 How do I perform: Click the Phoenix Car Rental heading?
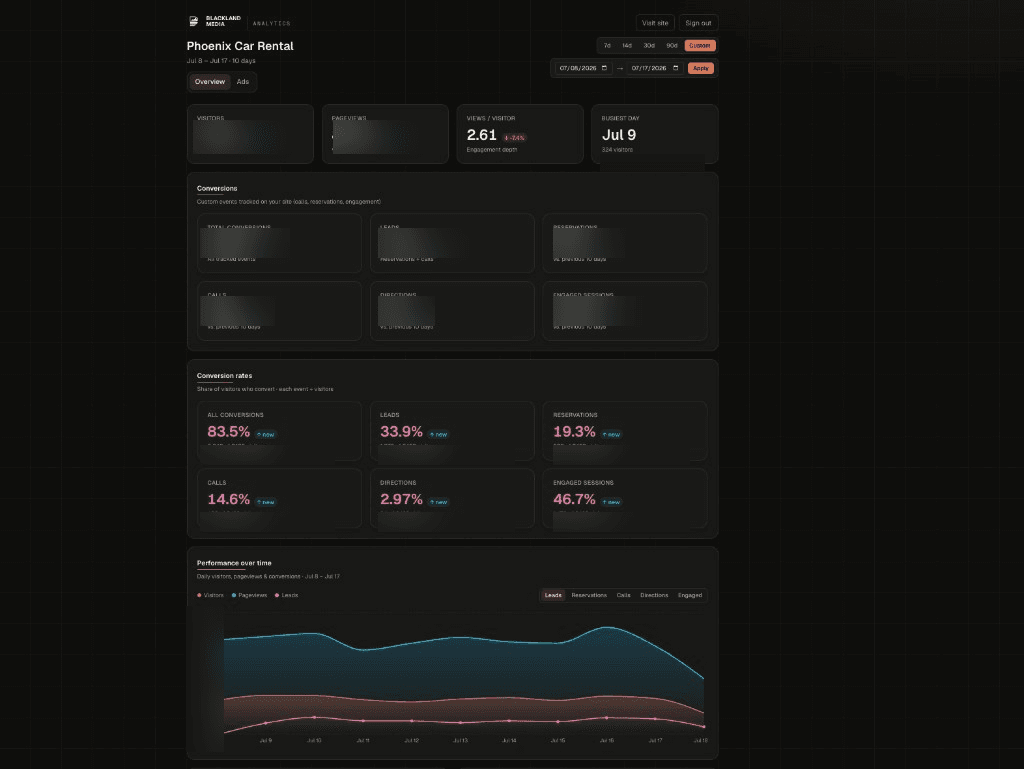coord(240,46)
